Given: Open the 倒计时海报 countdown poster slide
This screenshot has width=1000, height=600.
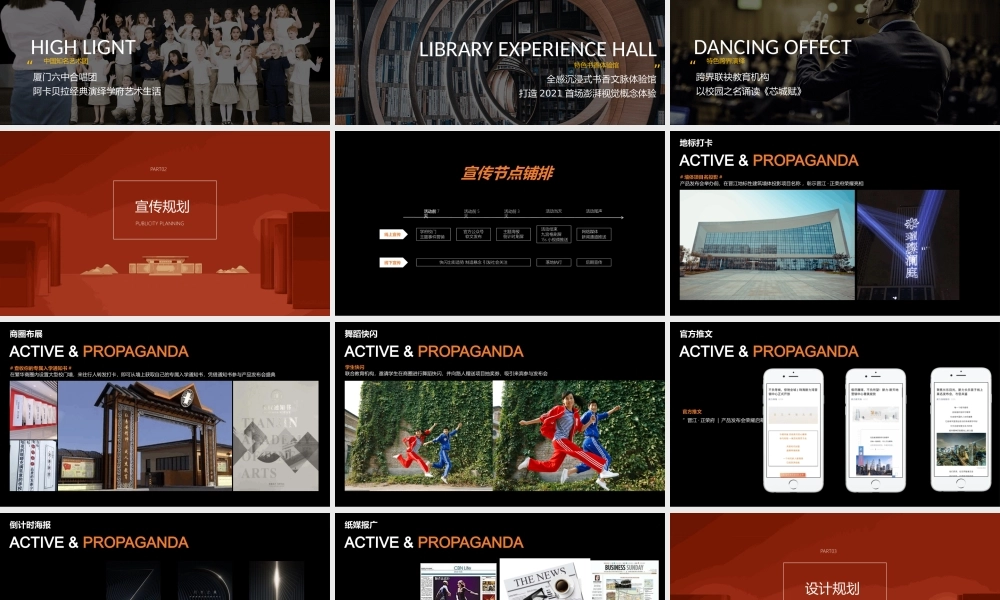Looking at the screenshot, I should pyautogui.click(x=165, y=556).
